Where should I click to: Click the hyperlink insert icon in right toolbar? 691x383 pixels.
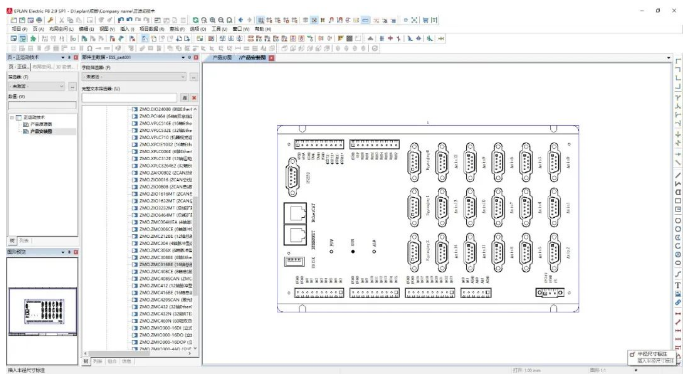678,302
